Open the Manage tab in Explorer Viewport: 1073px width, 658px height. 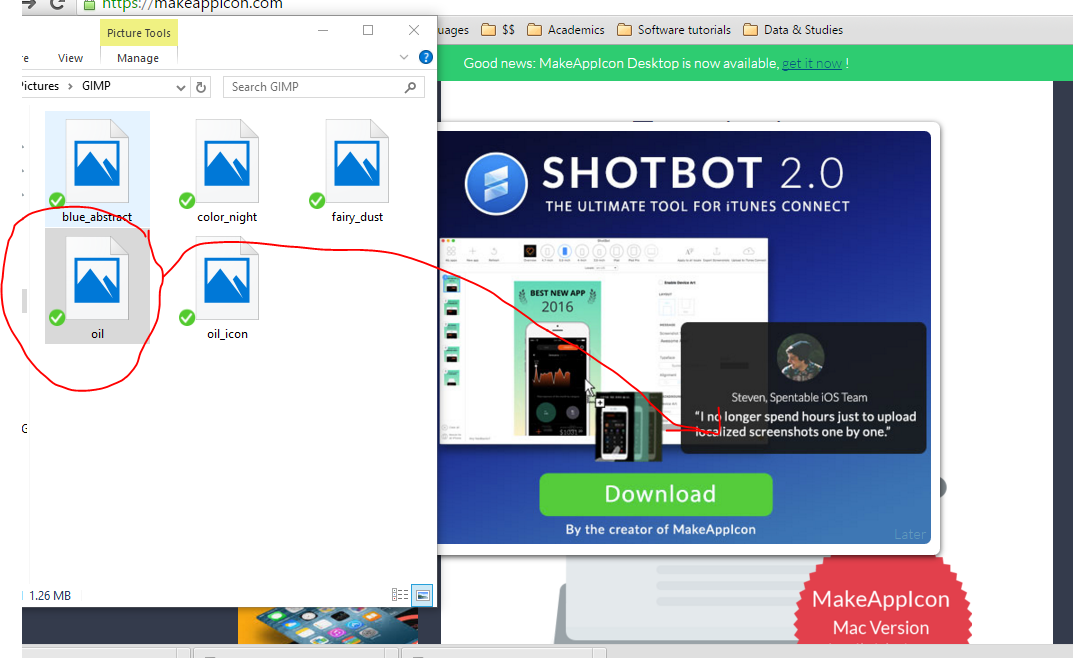coord(138,58)
